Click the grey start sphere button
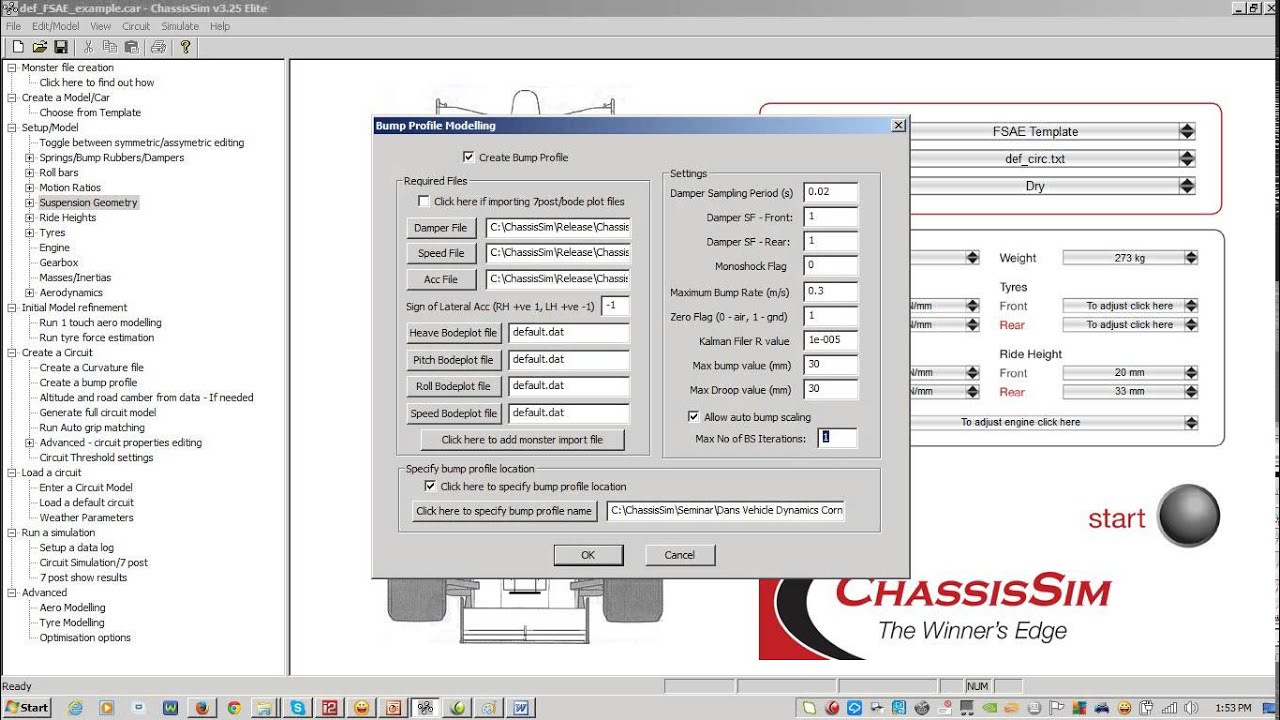The height and width of the screenshot is (720, 1280). [x=1189, y=516]
